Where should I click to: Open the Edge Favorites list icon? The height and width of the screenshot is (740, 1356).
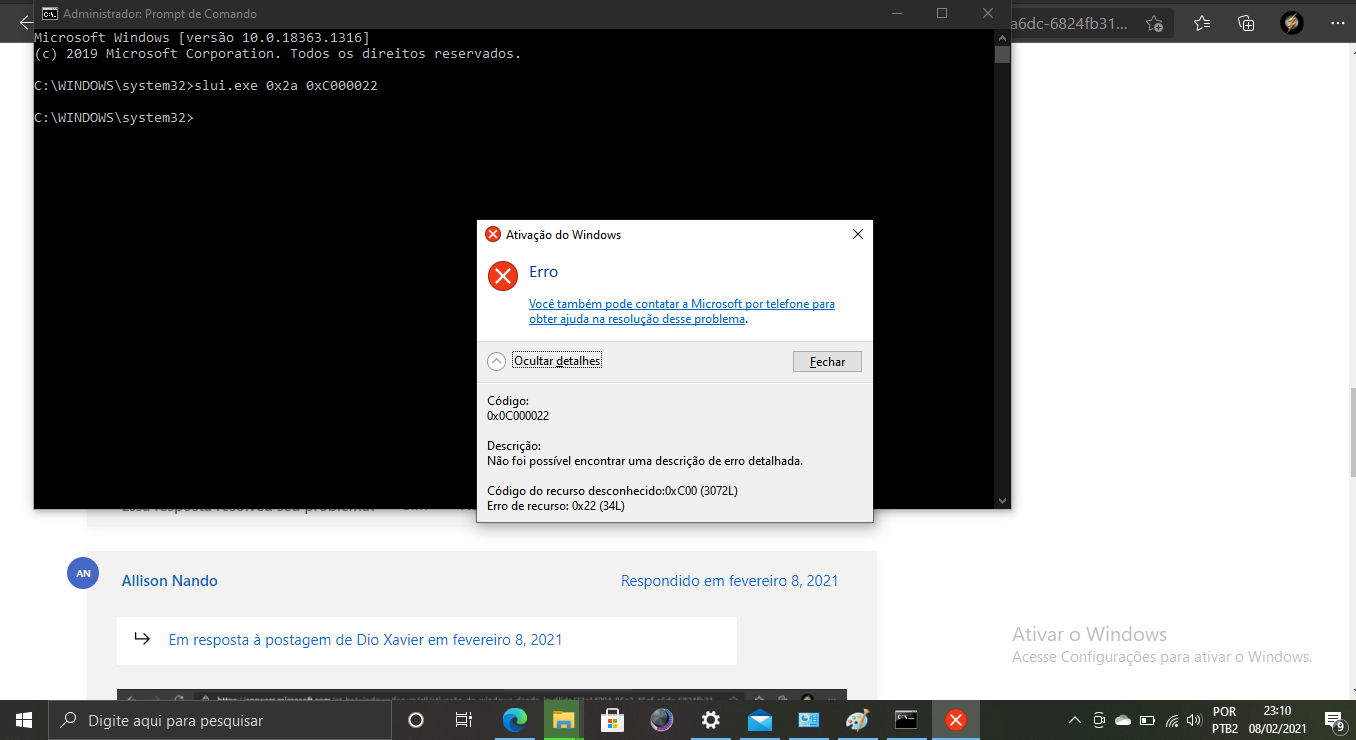coord(1202,23)
